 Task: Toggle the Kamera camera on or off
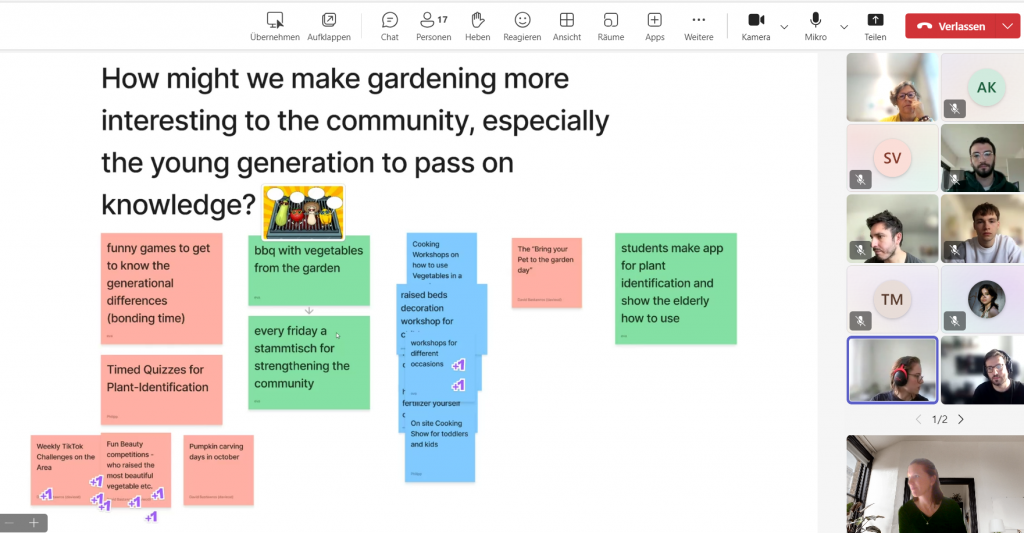(x=756, y=20)
